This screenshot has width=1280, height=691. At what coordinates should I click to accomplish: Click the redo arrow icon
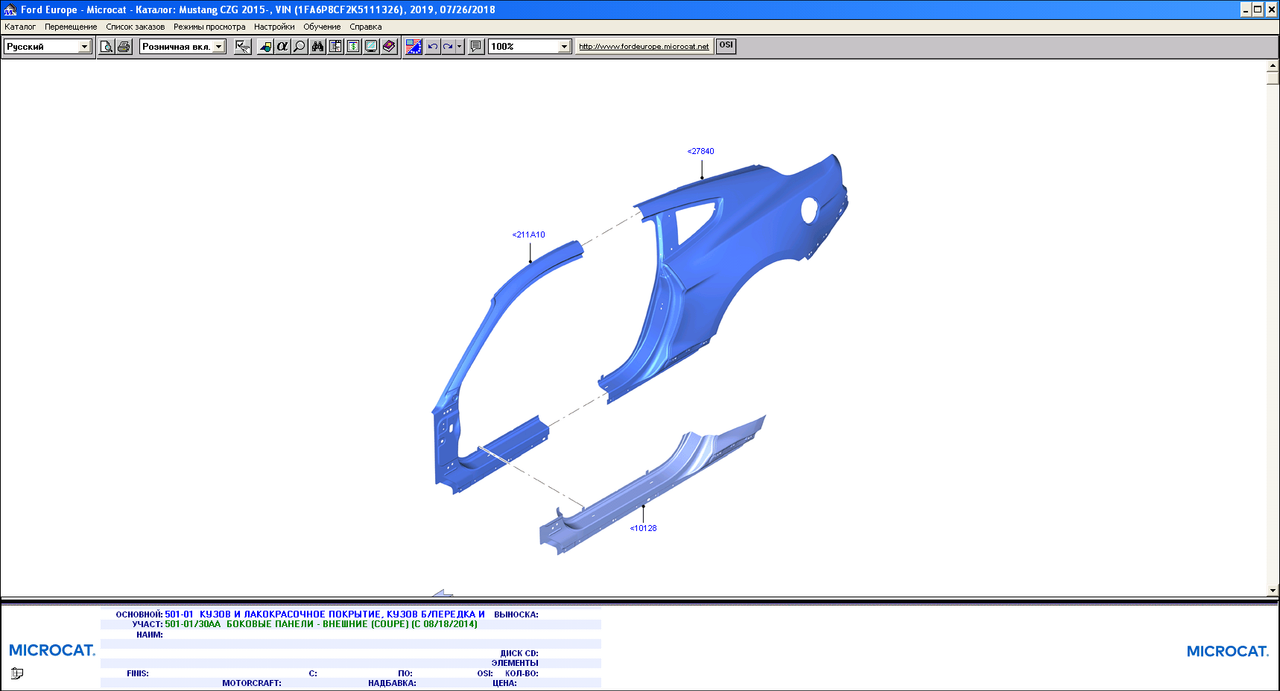[x=448, y=46]
